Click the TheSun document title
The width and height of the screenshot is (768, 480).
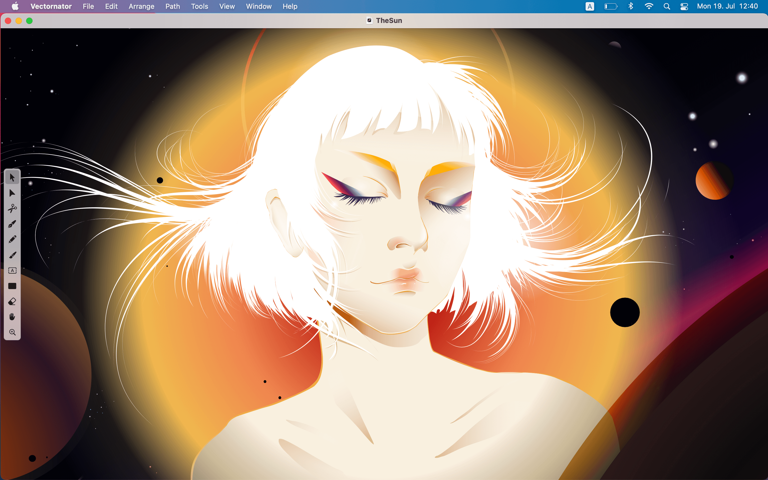click(x=389, y=21)
